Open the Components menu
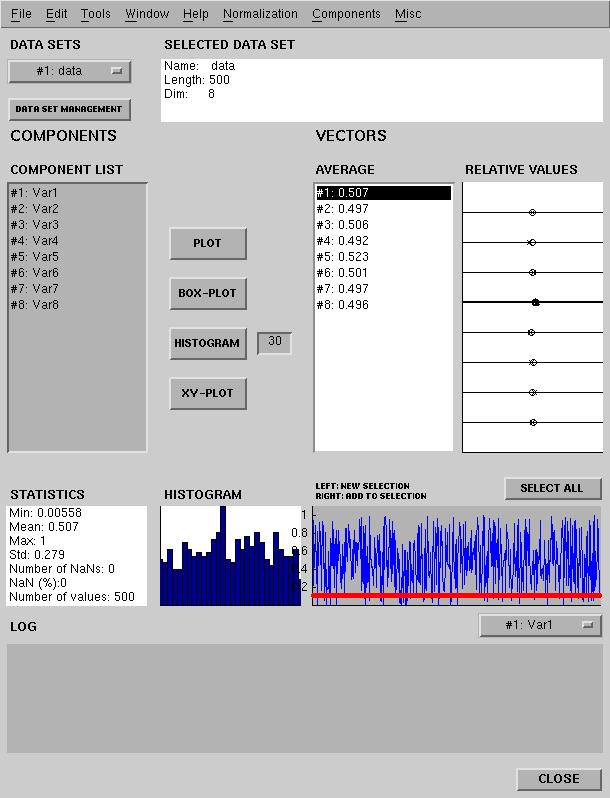The image size is (610, 798). tap(346, 14)
